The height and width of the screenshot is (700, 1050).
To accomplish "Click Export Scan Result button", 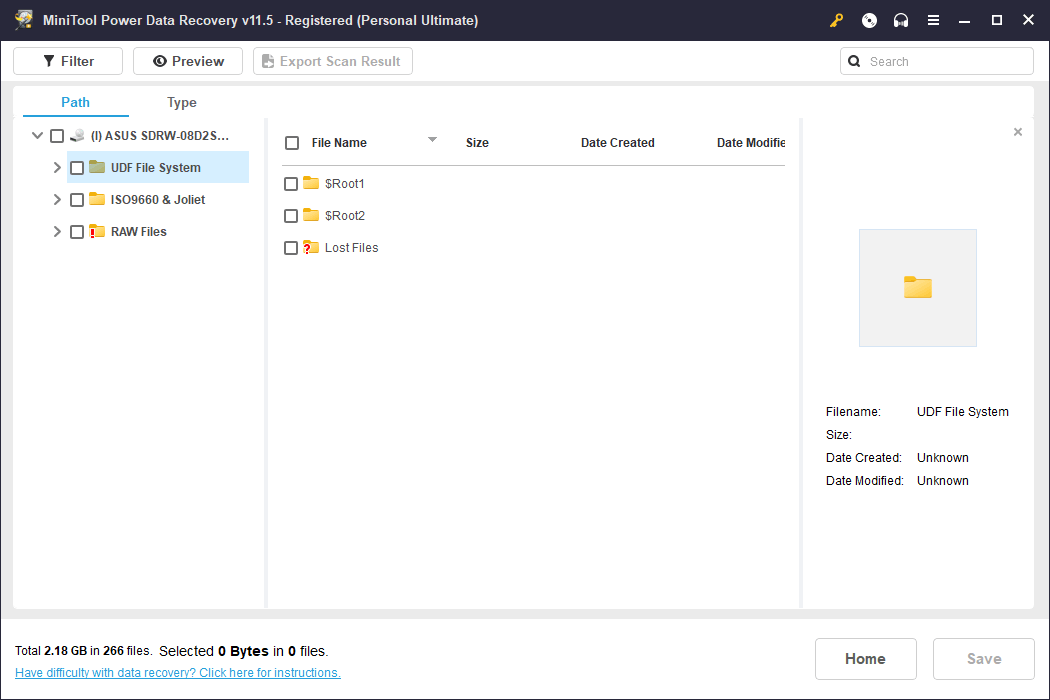I will click(333, 61).
